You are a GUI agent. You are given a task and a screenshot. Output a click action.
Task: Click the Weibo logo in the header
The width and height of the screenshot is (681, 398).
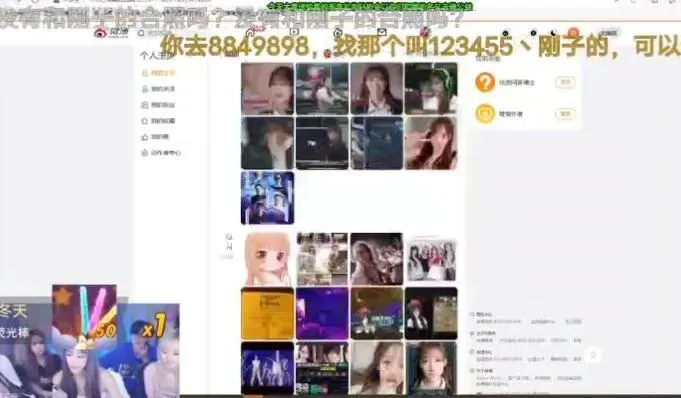111,32
